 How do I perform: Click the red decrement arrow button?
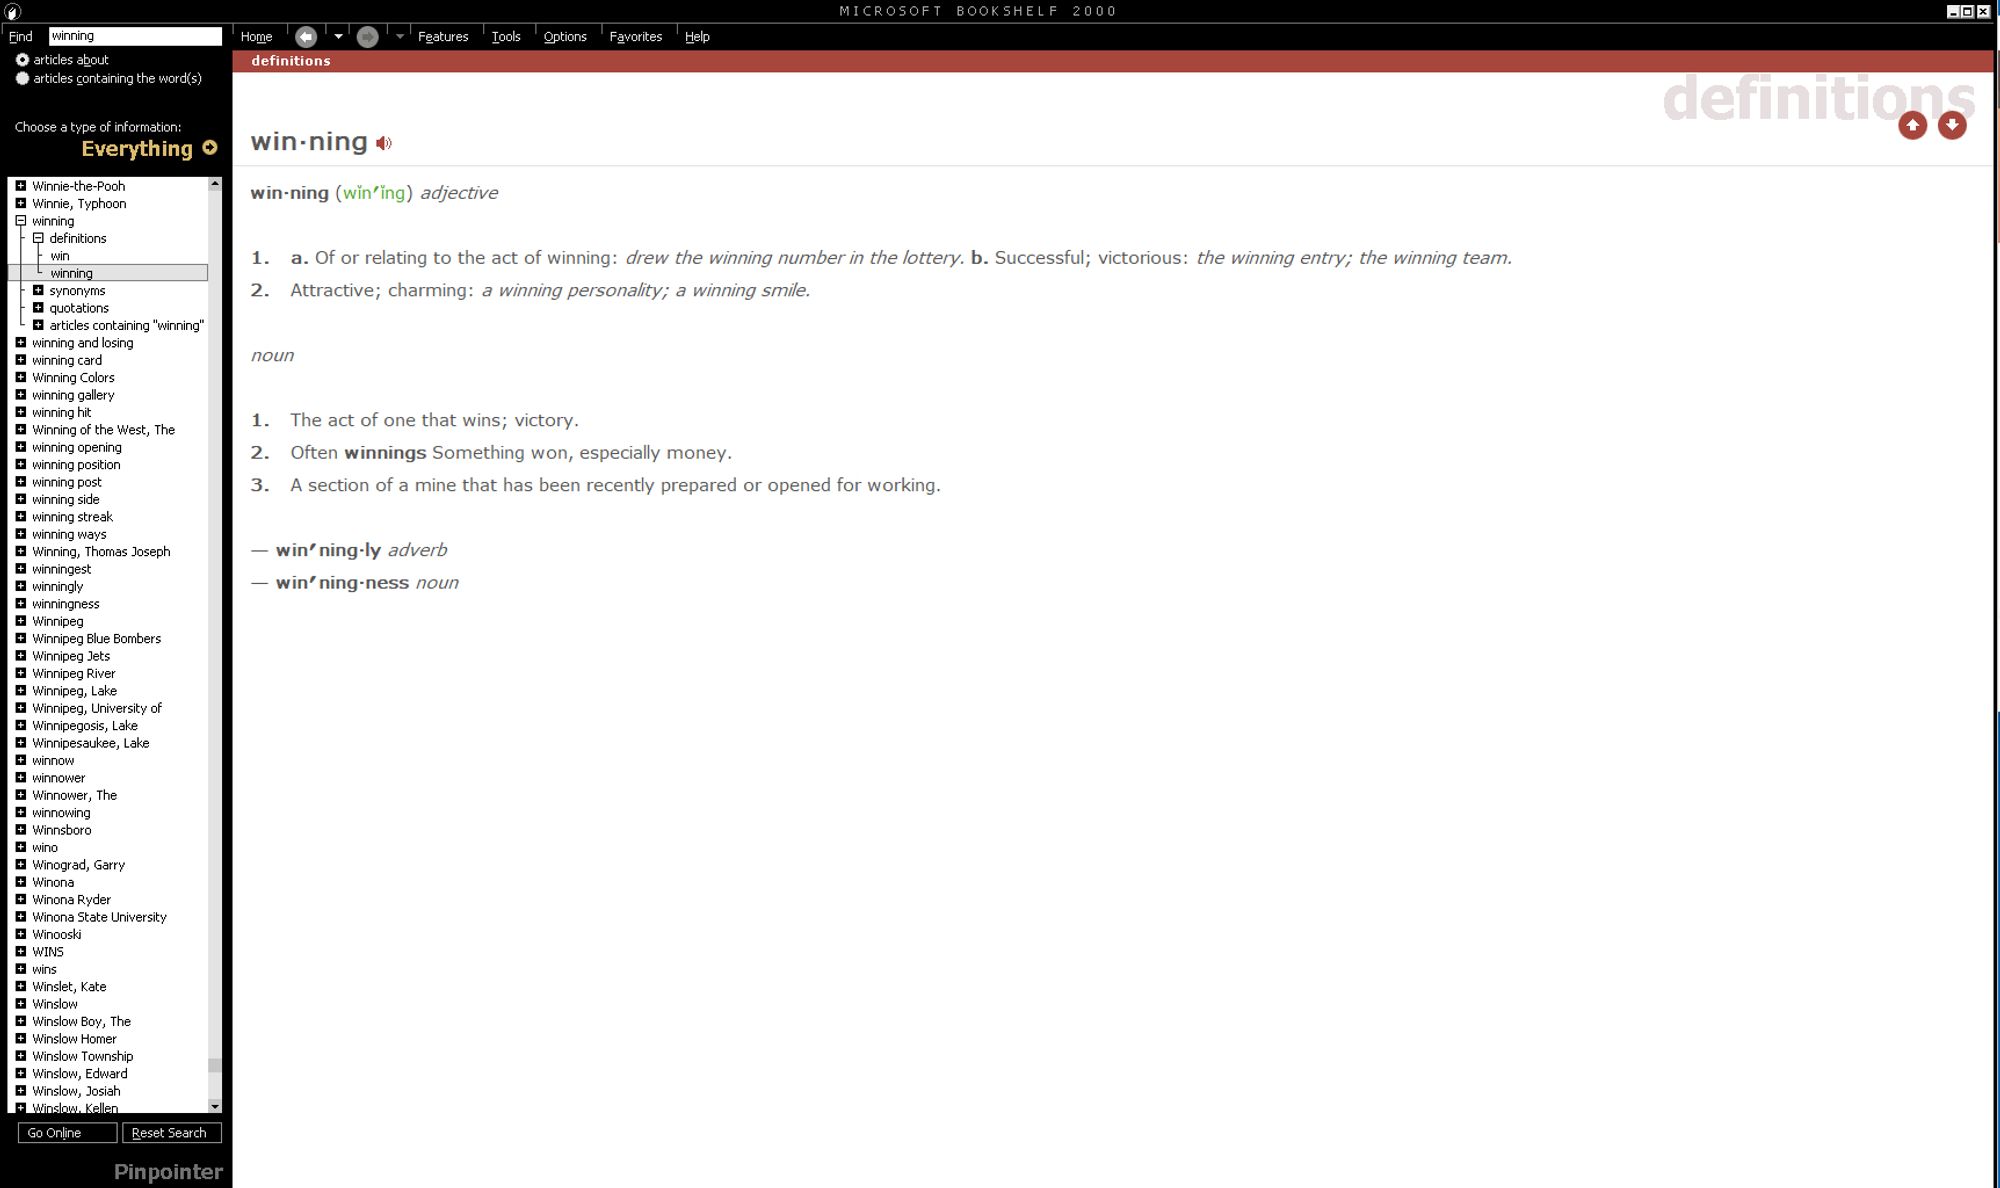tap(1952, 126)
